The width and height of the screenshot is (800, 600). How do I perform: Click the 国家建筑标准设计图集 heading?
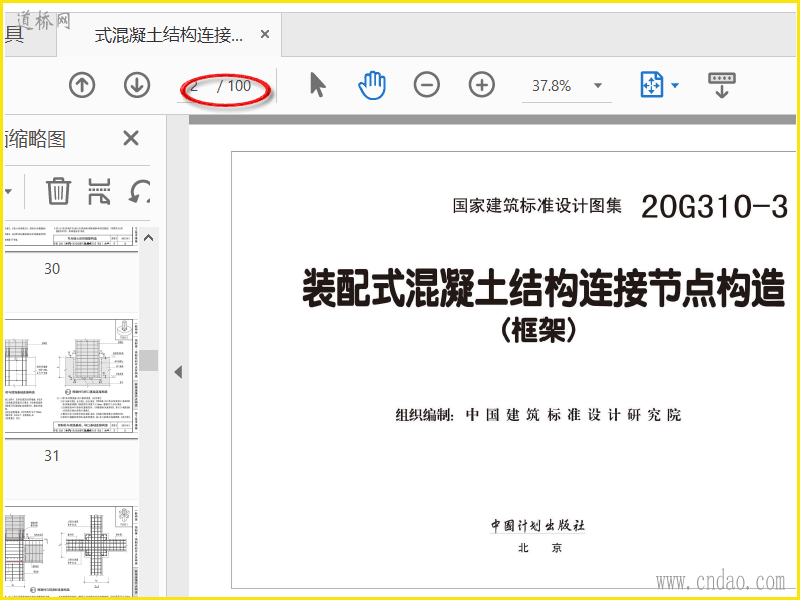(x=537, y=206)
